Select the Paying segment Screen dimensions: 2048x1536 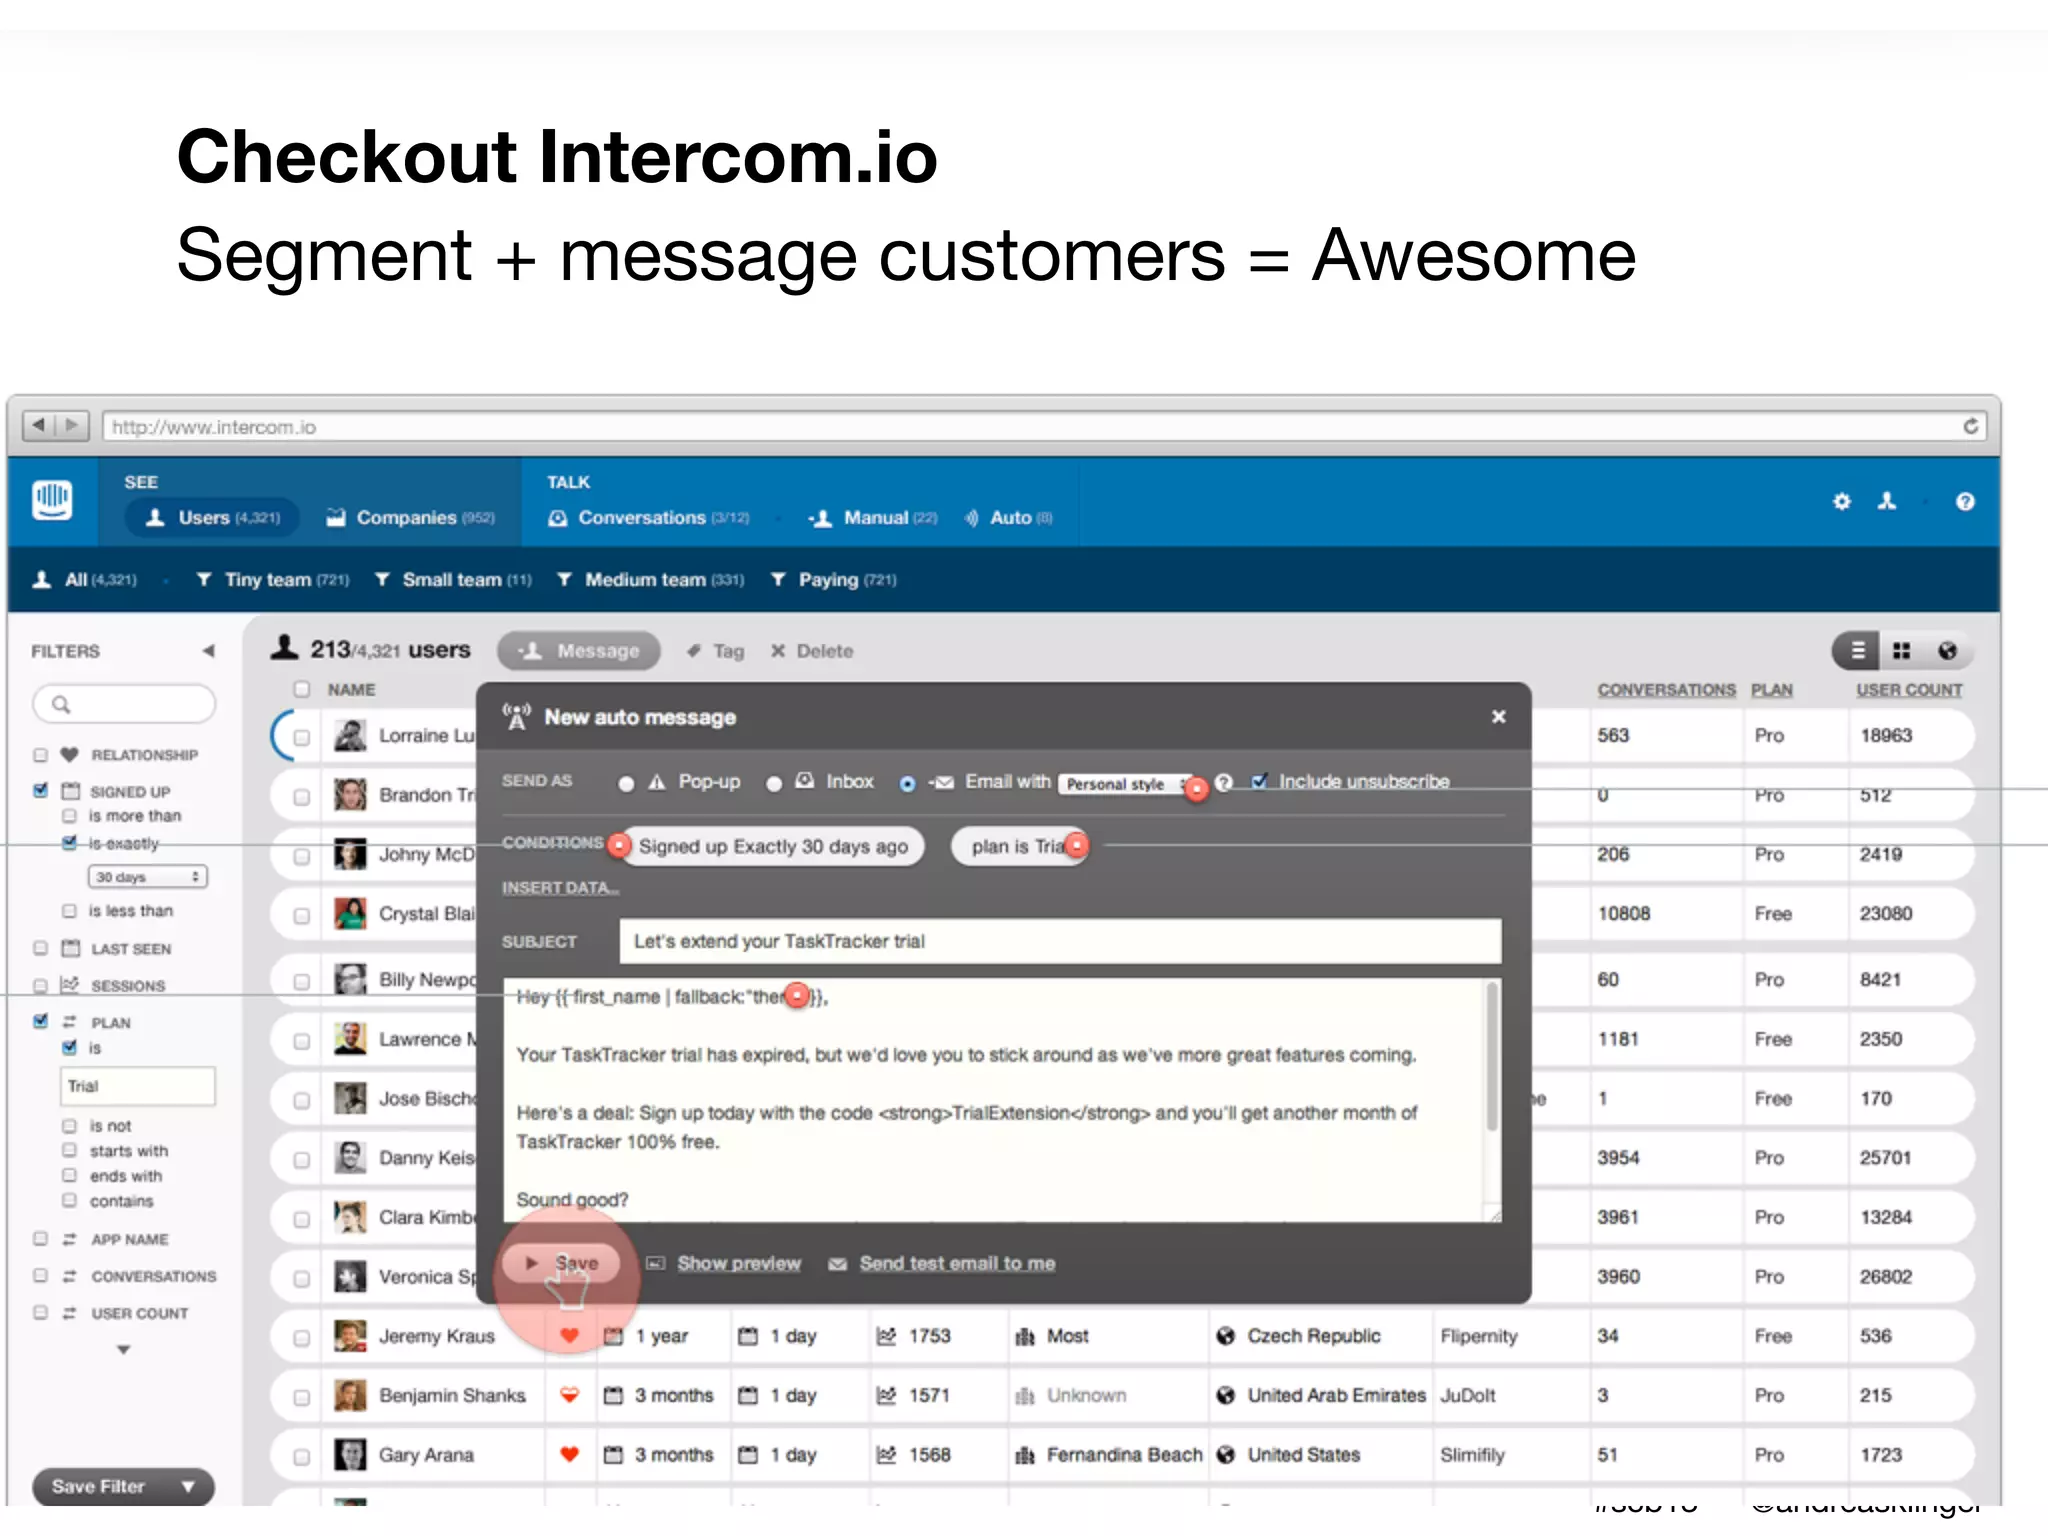833,580
